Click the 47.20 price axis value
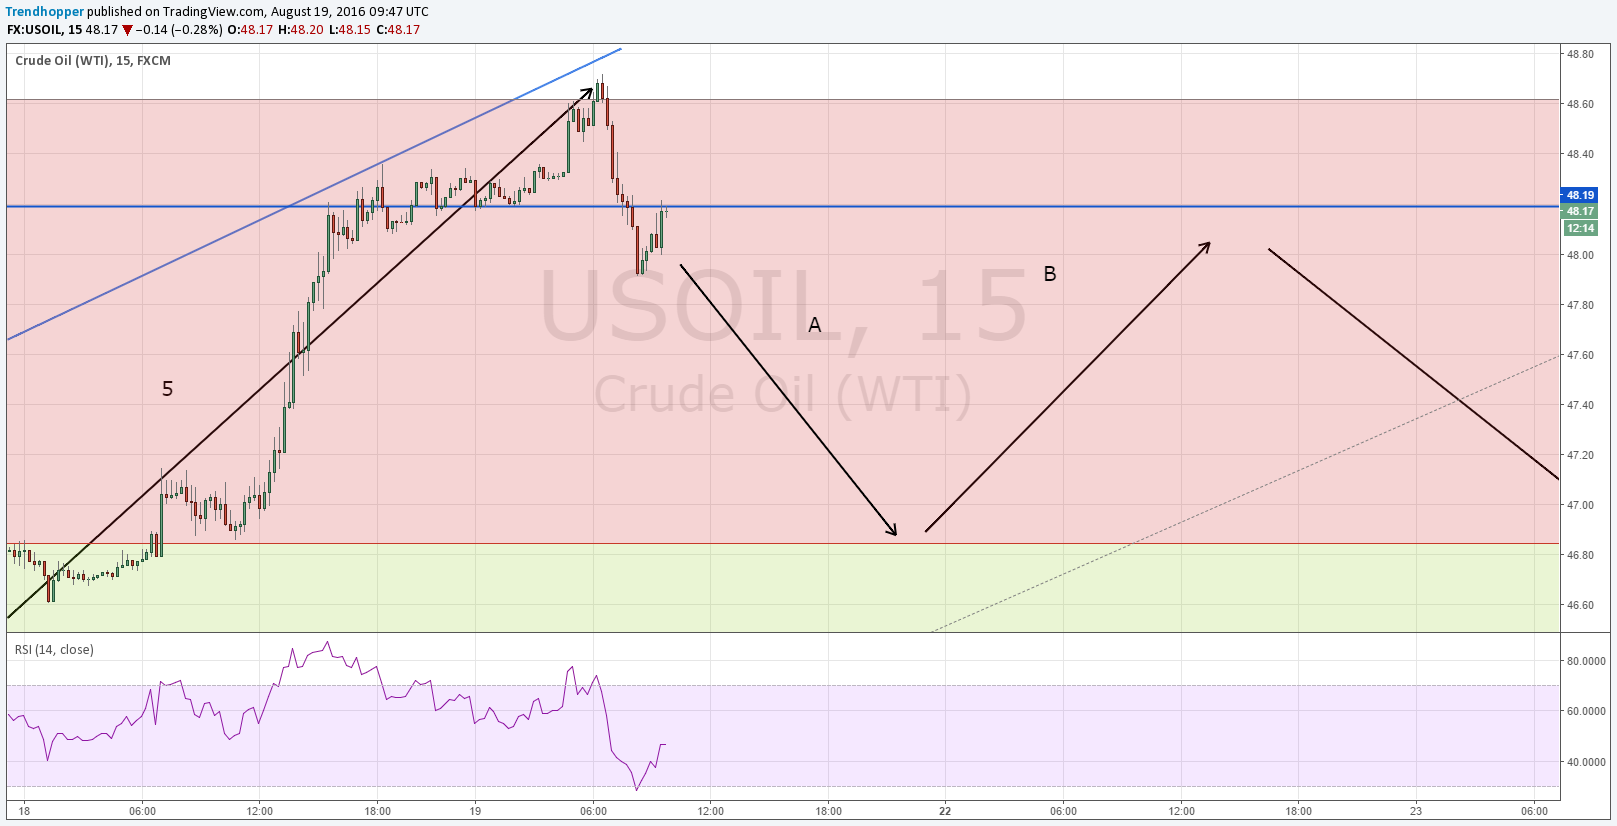 [1580, 455]
